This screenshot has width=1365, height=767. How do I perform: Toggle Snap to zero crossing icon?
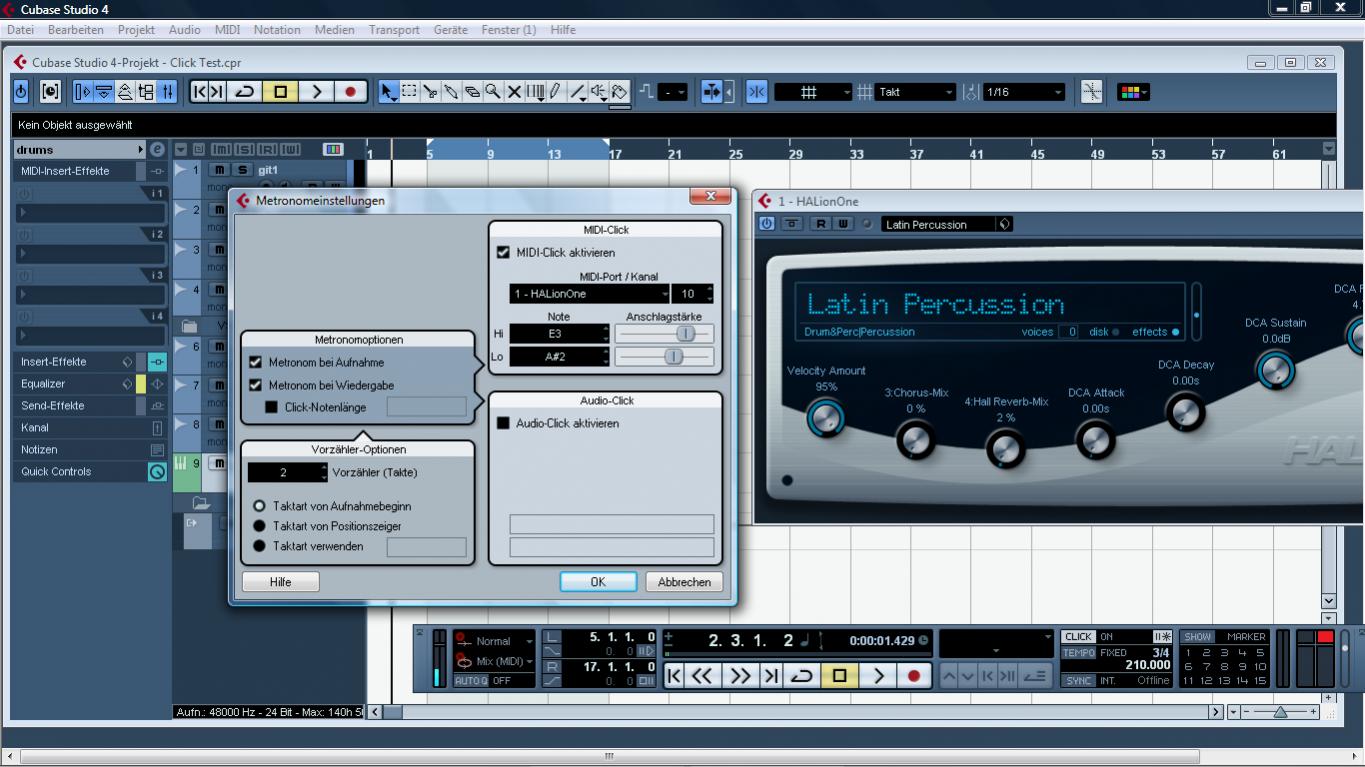(x=1092, y=91)
